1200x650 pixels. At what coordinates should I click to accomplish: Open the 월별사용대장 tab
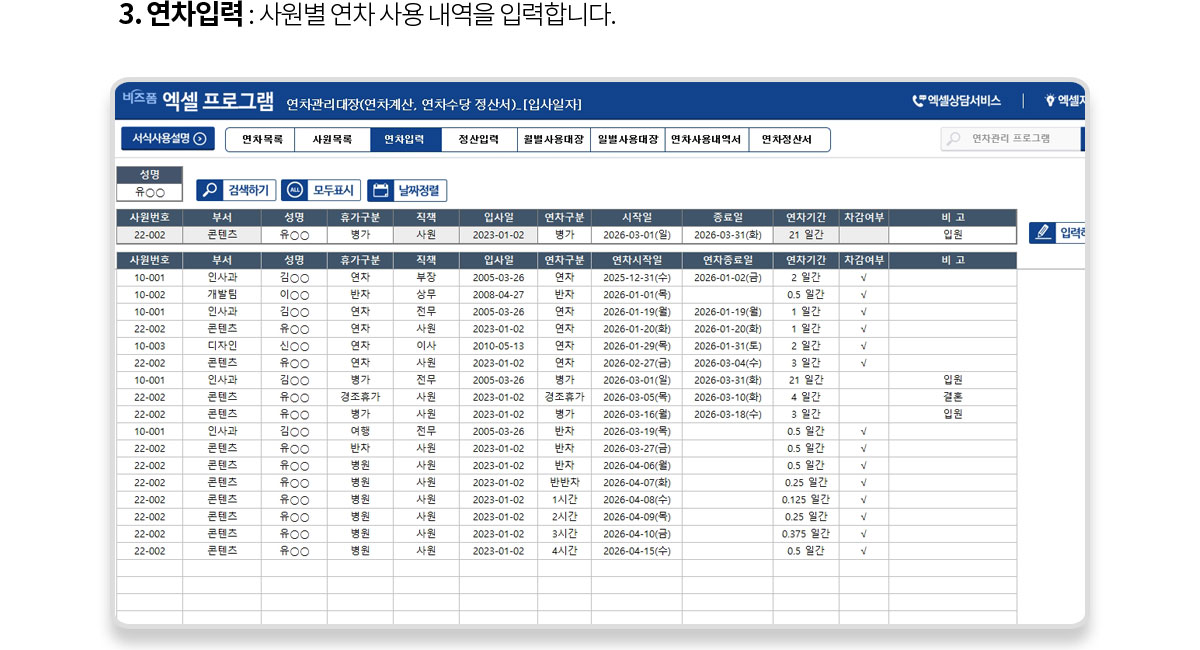point(553,139)
